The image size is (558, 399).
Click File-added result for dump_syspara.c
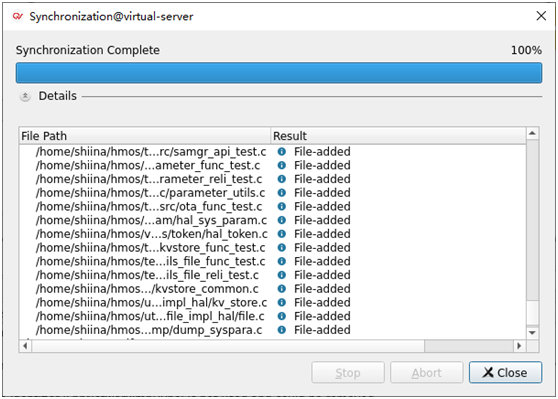coord(322,330)
